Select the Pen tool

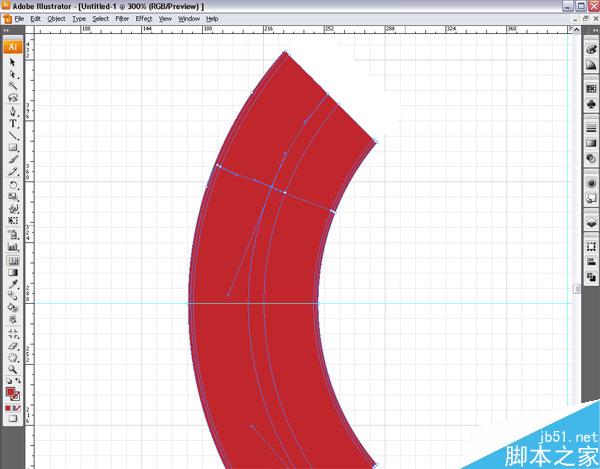13,112
